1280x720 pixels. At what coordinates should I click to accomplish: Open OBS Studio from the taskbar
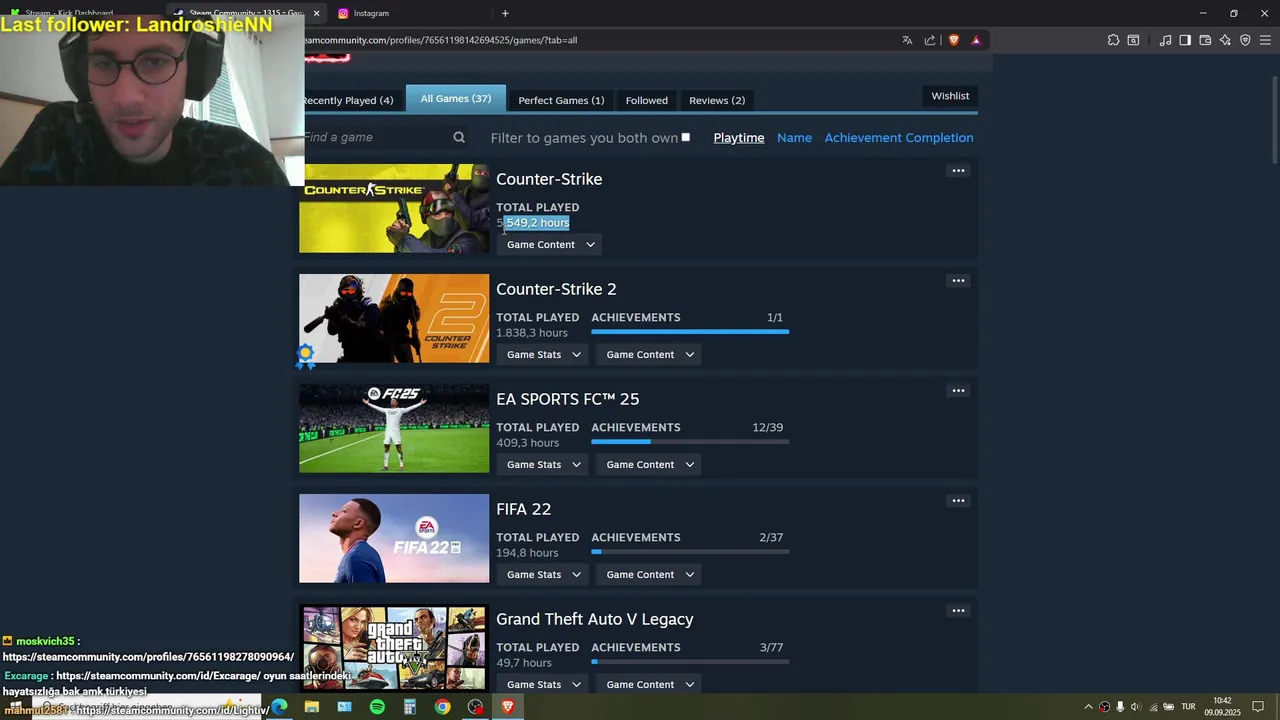(x=475, y=707)
